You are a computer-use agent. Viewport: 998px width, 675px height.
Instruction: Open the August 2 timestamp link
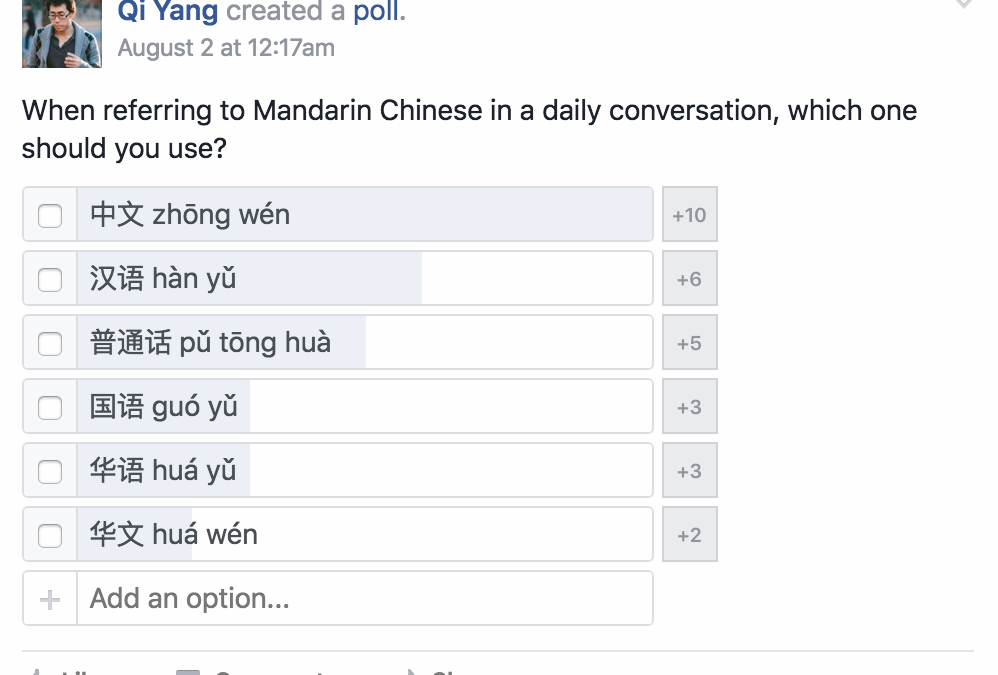[x=226, y=48]
